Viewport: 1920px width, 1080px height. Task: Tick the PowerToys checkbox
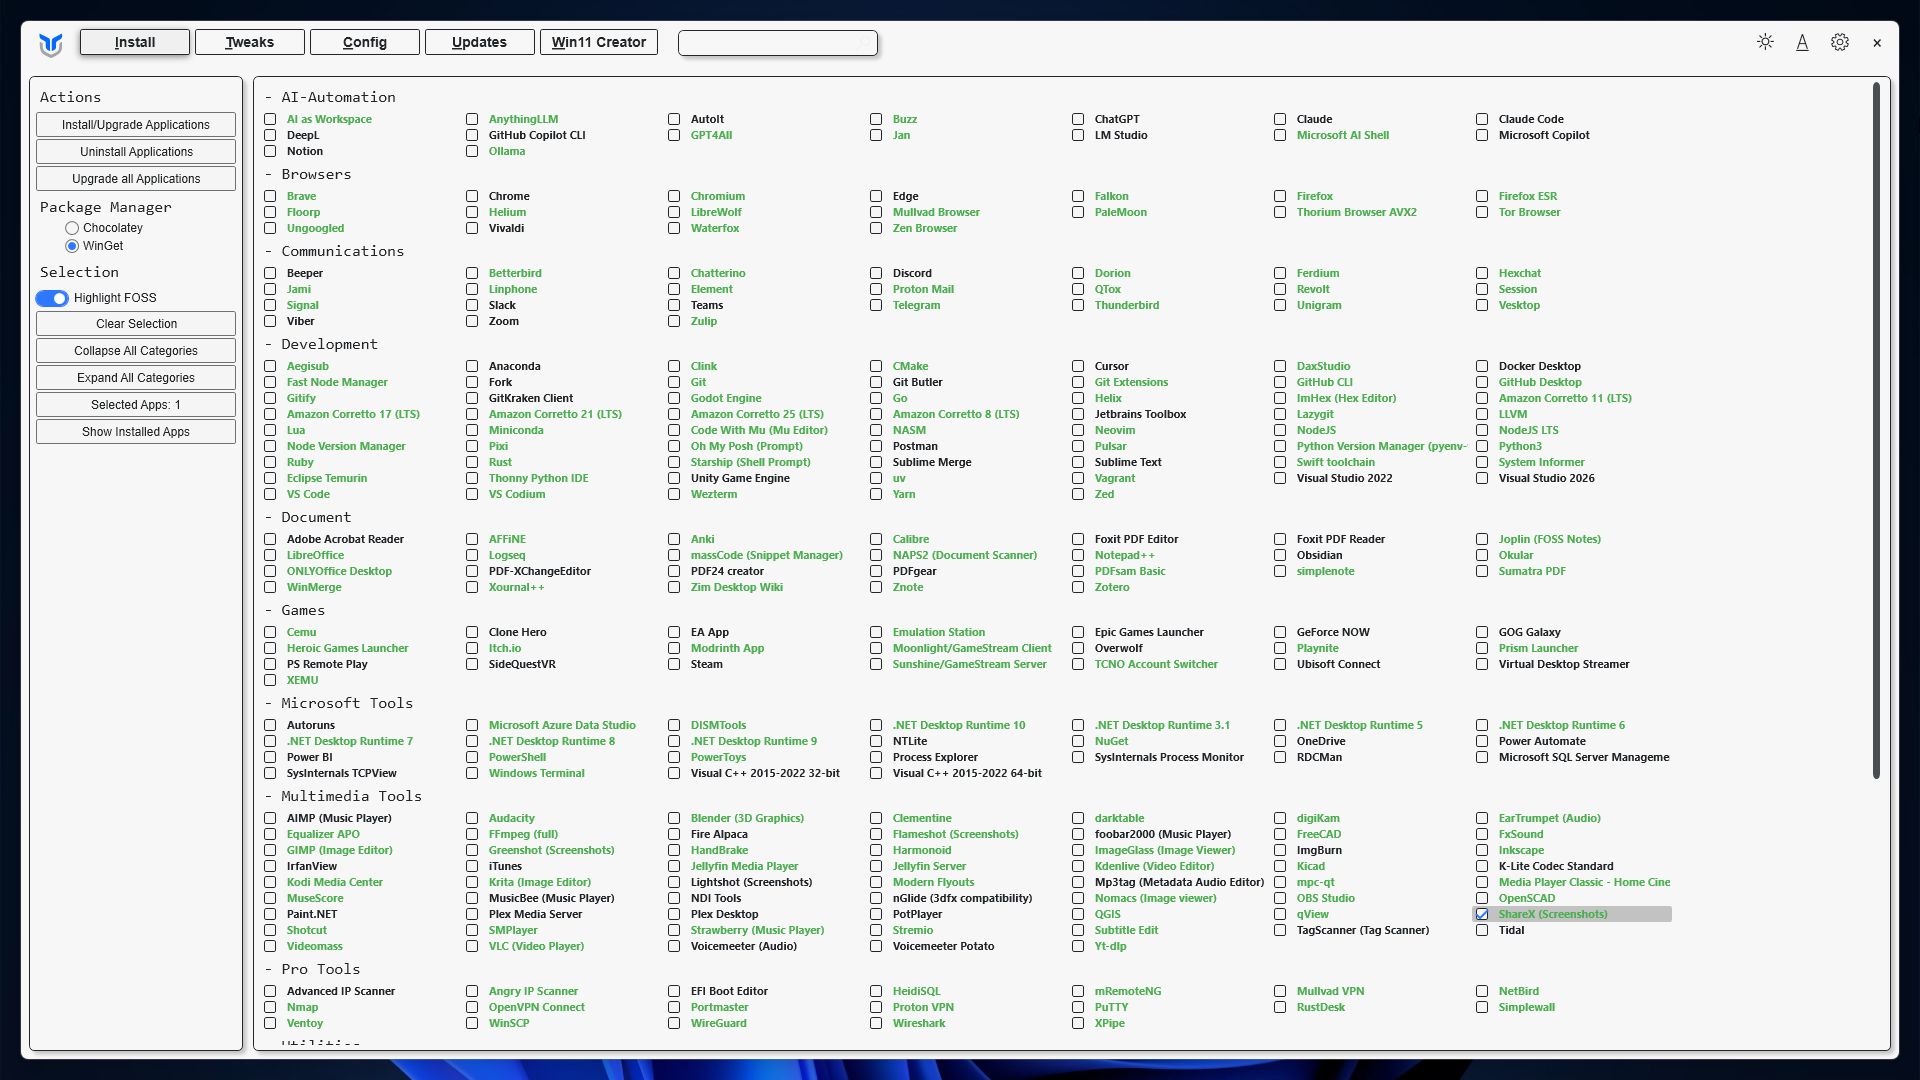coord(674,757)
